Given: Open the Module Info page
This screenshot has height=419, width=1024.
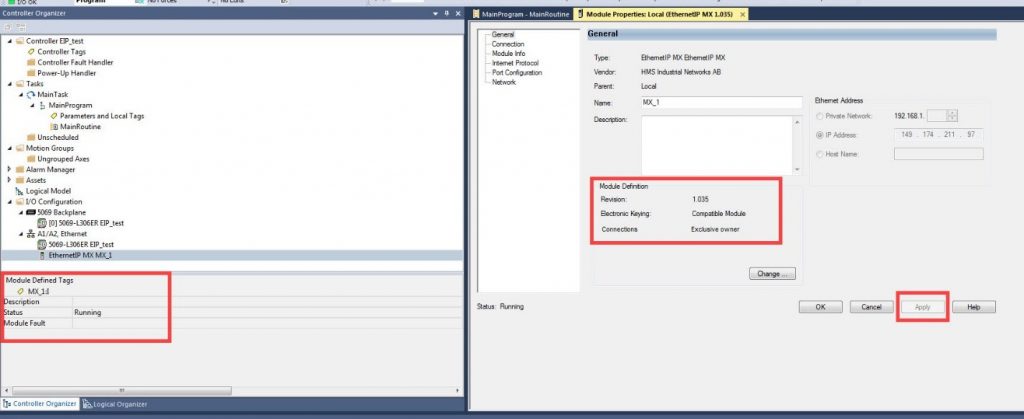Looking at the screenshot, I should 508,54.
